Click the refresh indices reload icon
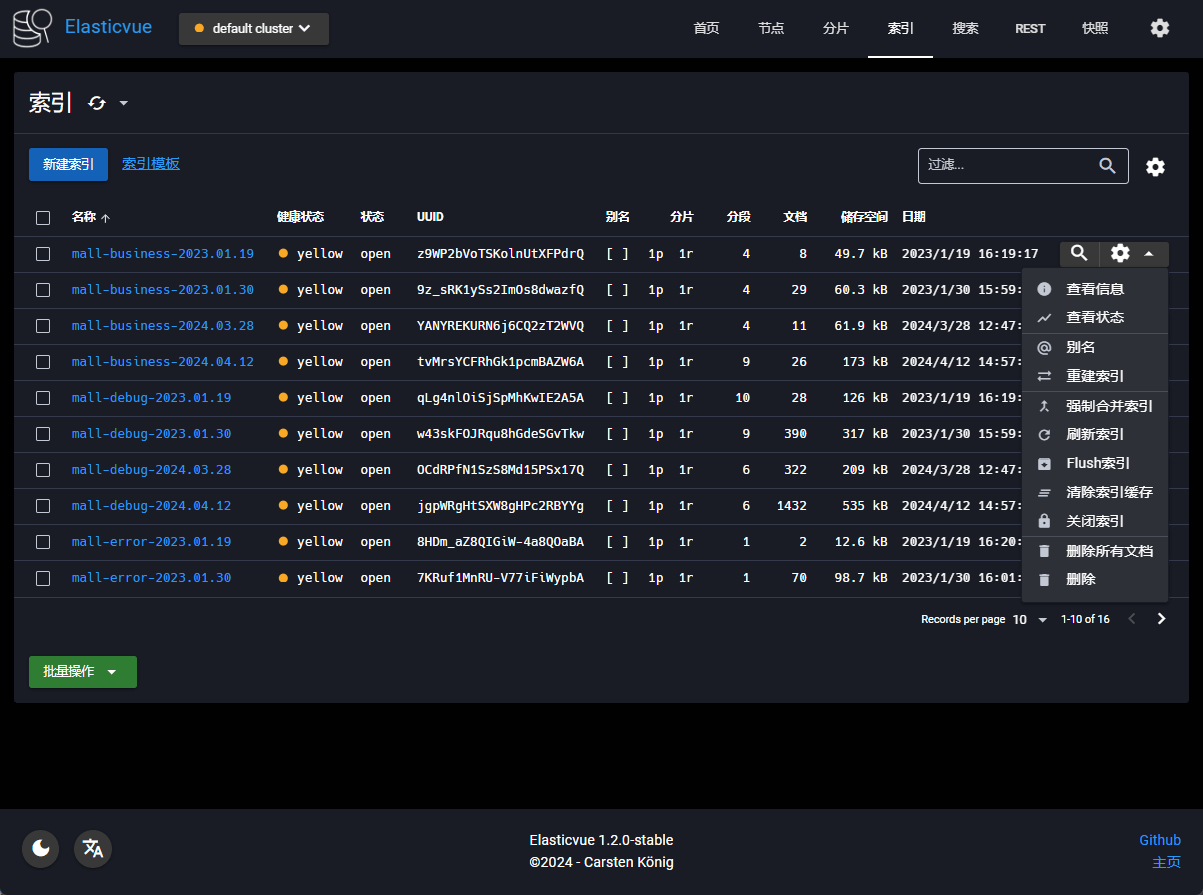Screen dimensions: 1203x895 97,103
